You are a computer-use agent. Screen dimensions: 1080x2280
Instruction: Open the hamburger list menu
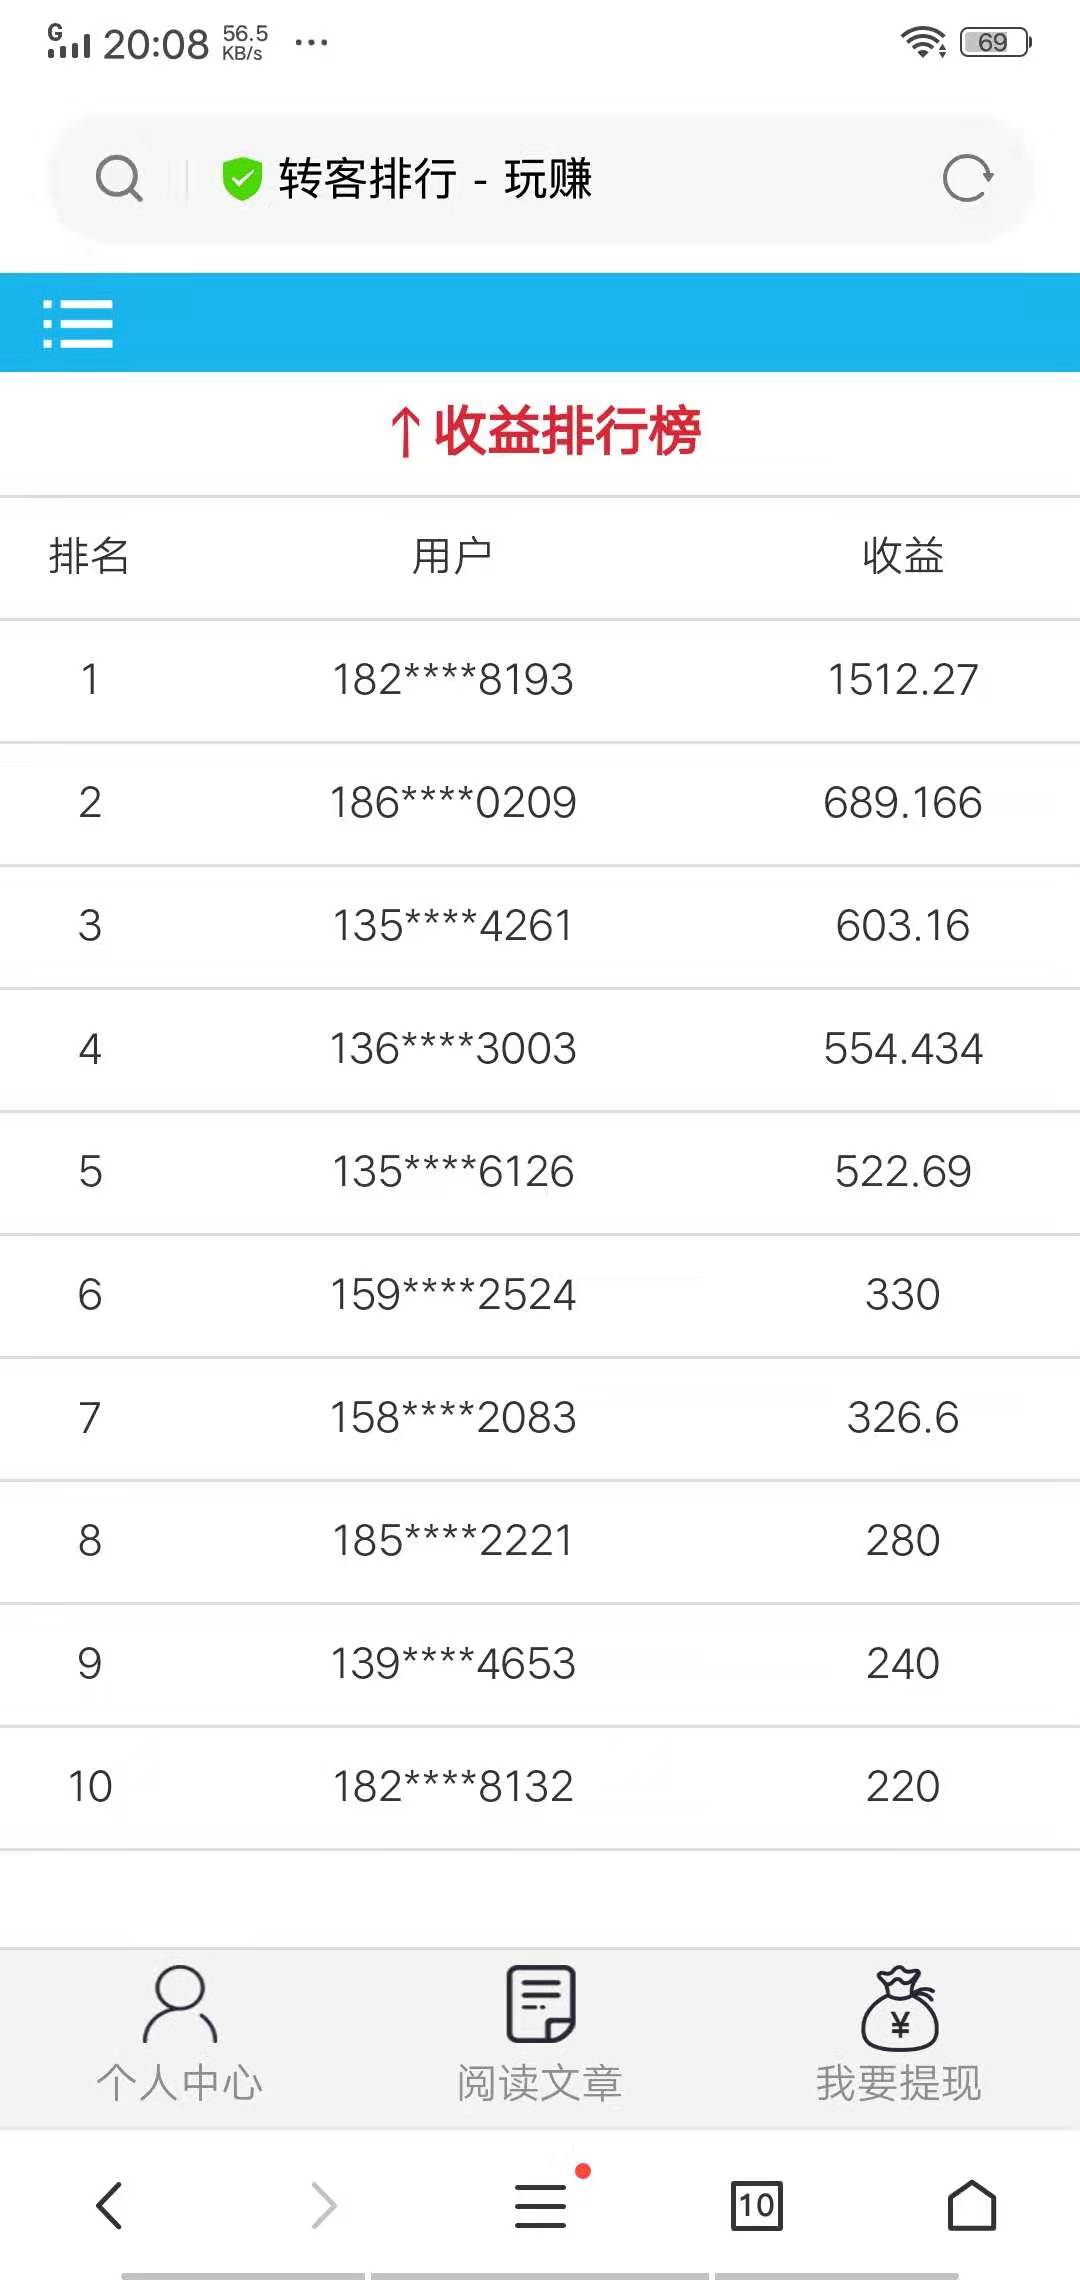pos(78,323)
